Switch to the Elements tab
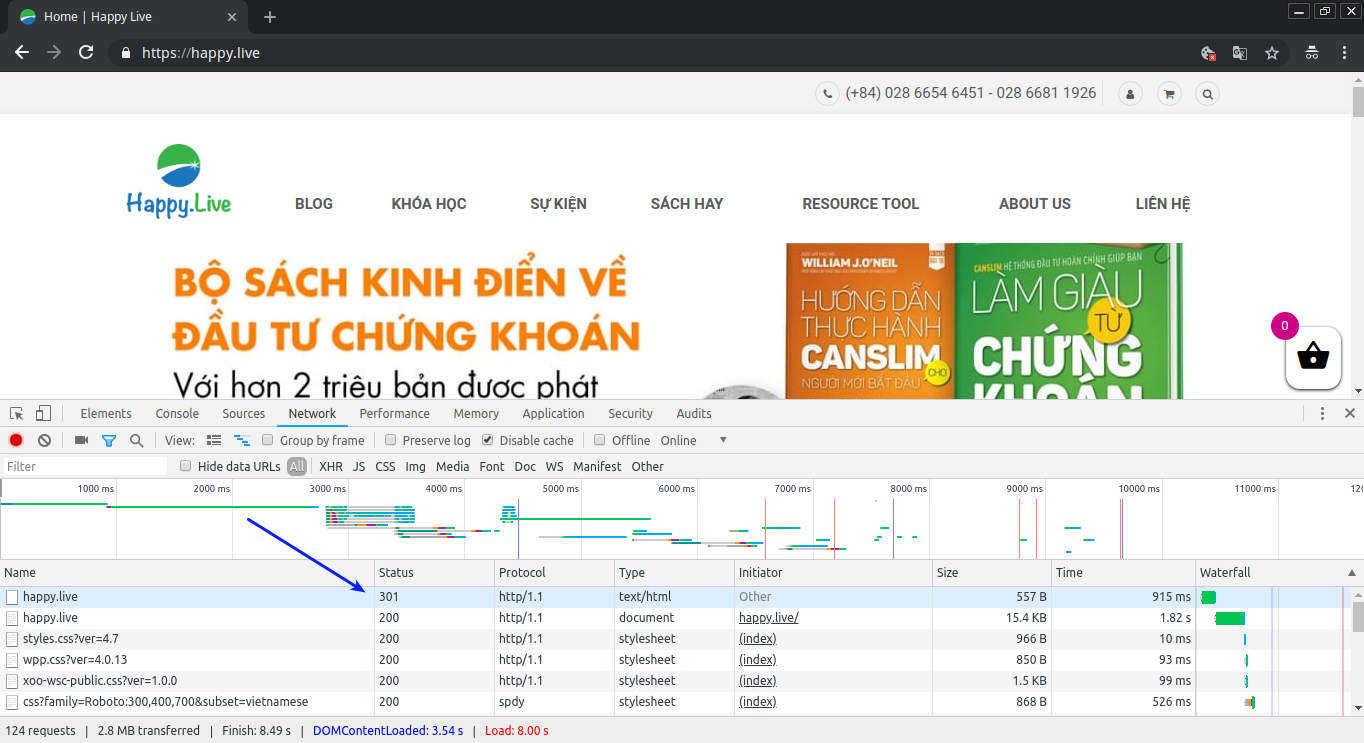The width and height of the screenshot is (1364, 743). [106, 413]
